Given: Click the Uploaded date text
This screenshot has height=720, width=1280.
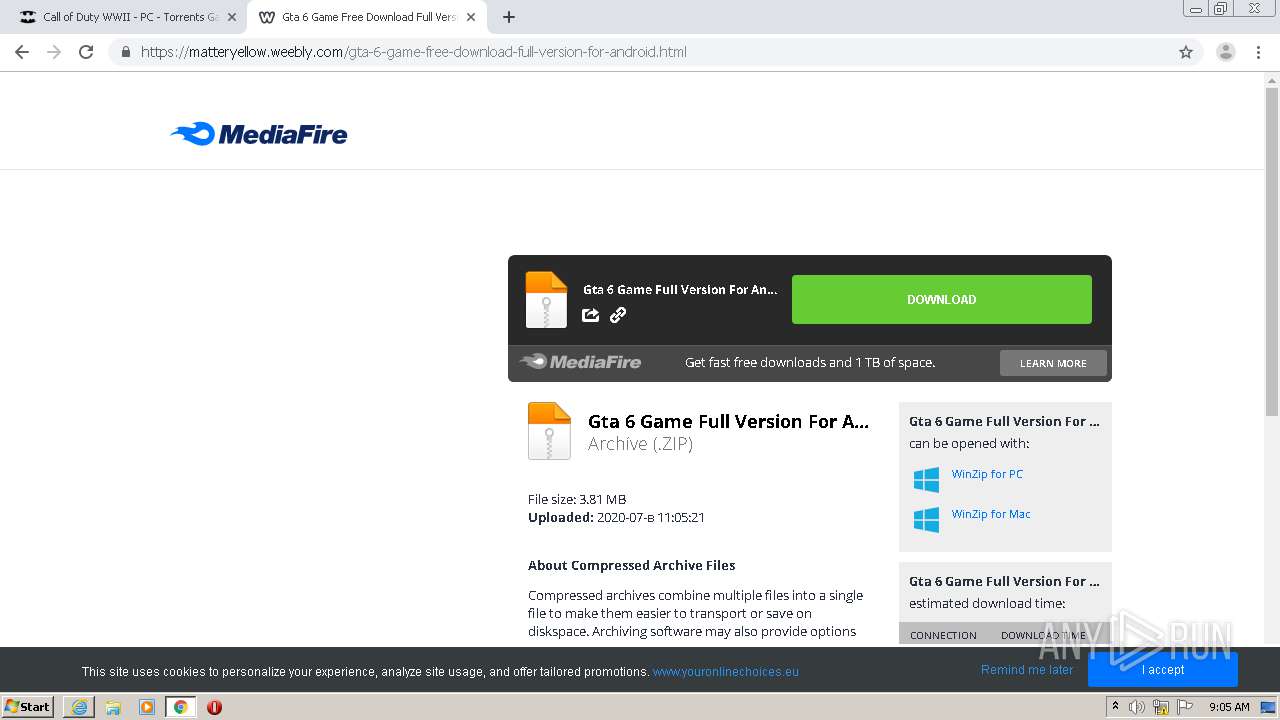Looking at the screenshot, I should click(616, 517).
